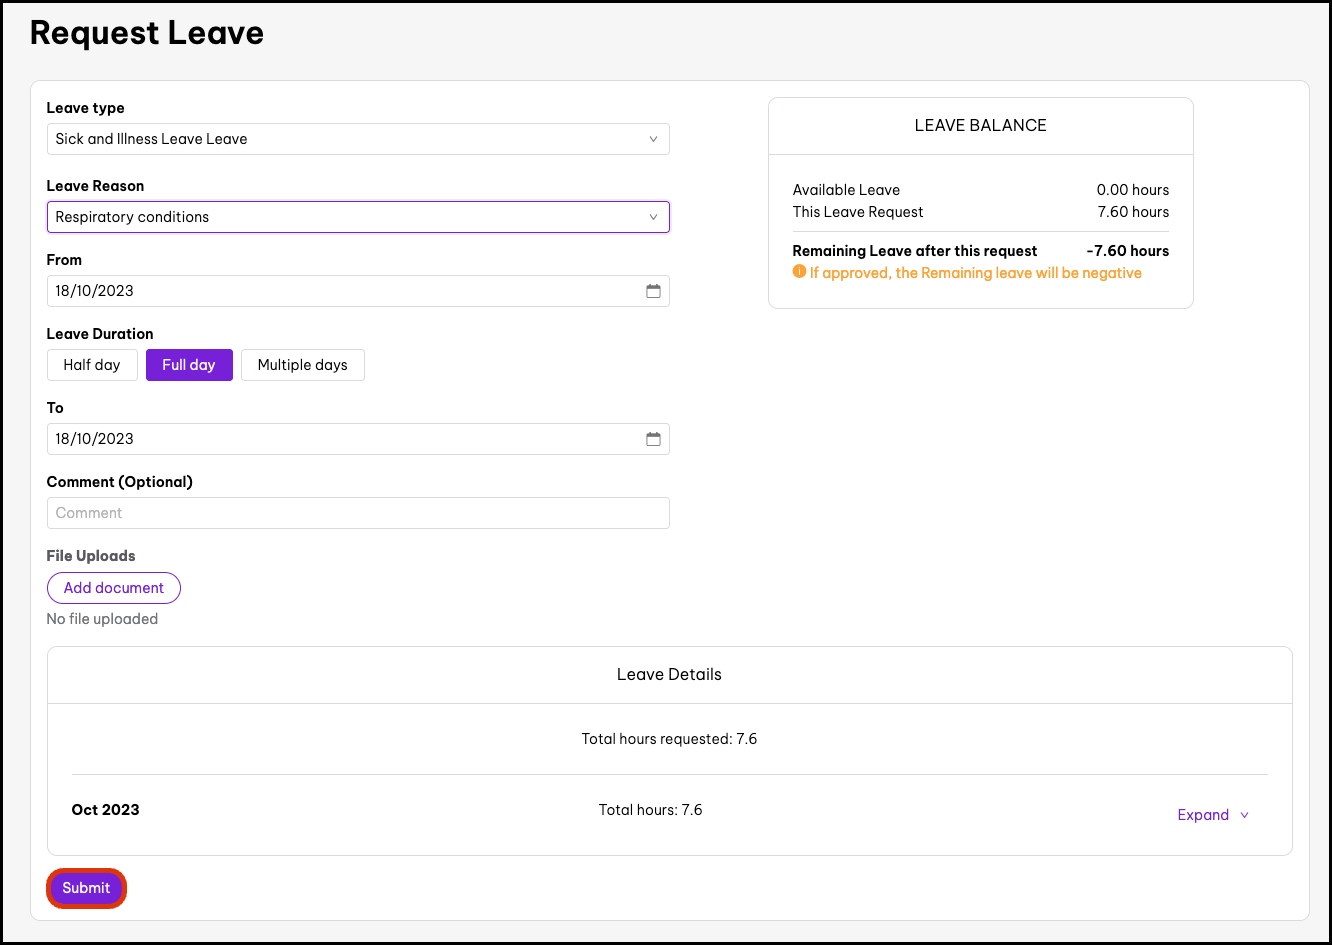Click the chevron arrow of Leave type field

coord(653,139)
